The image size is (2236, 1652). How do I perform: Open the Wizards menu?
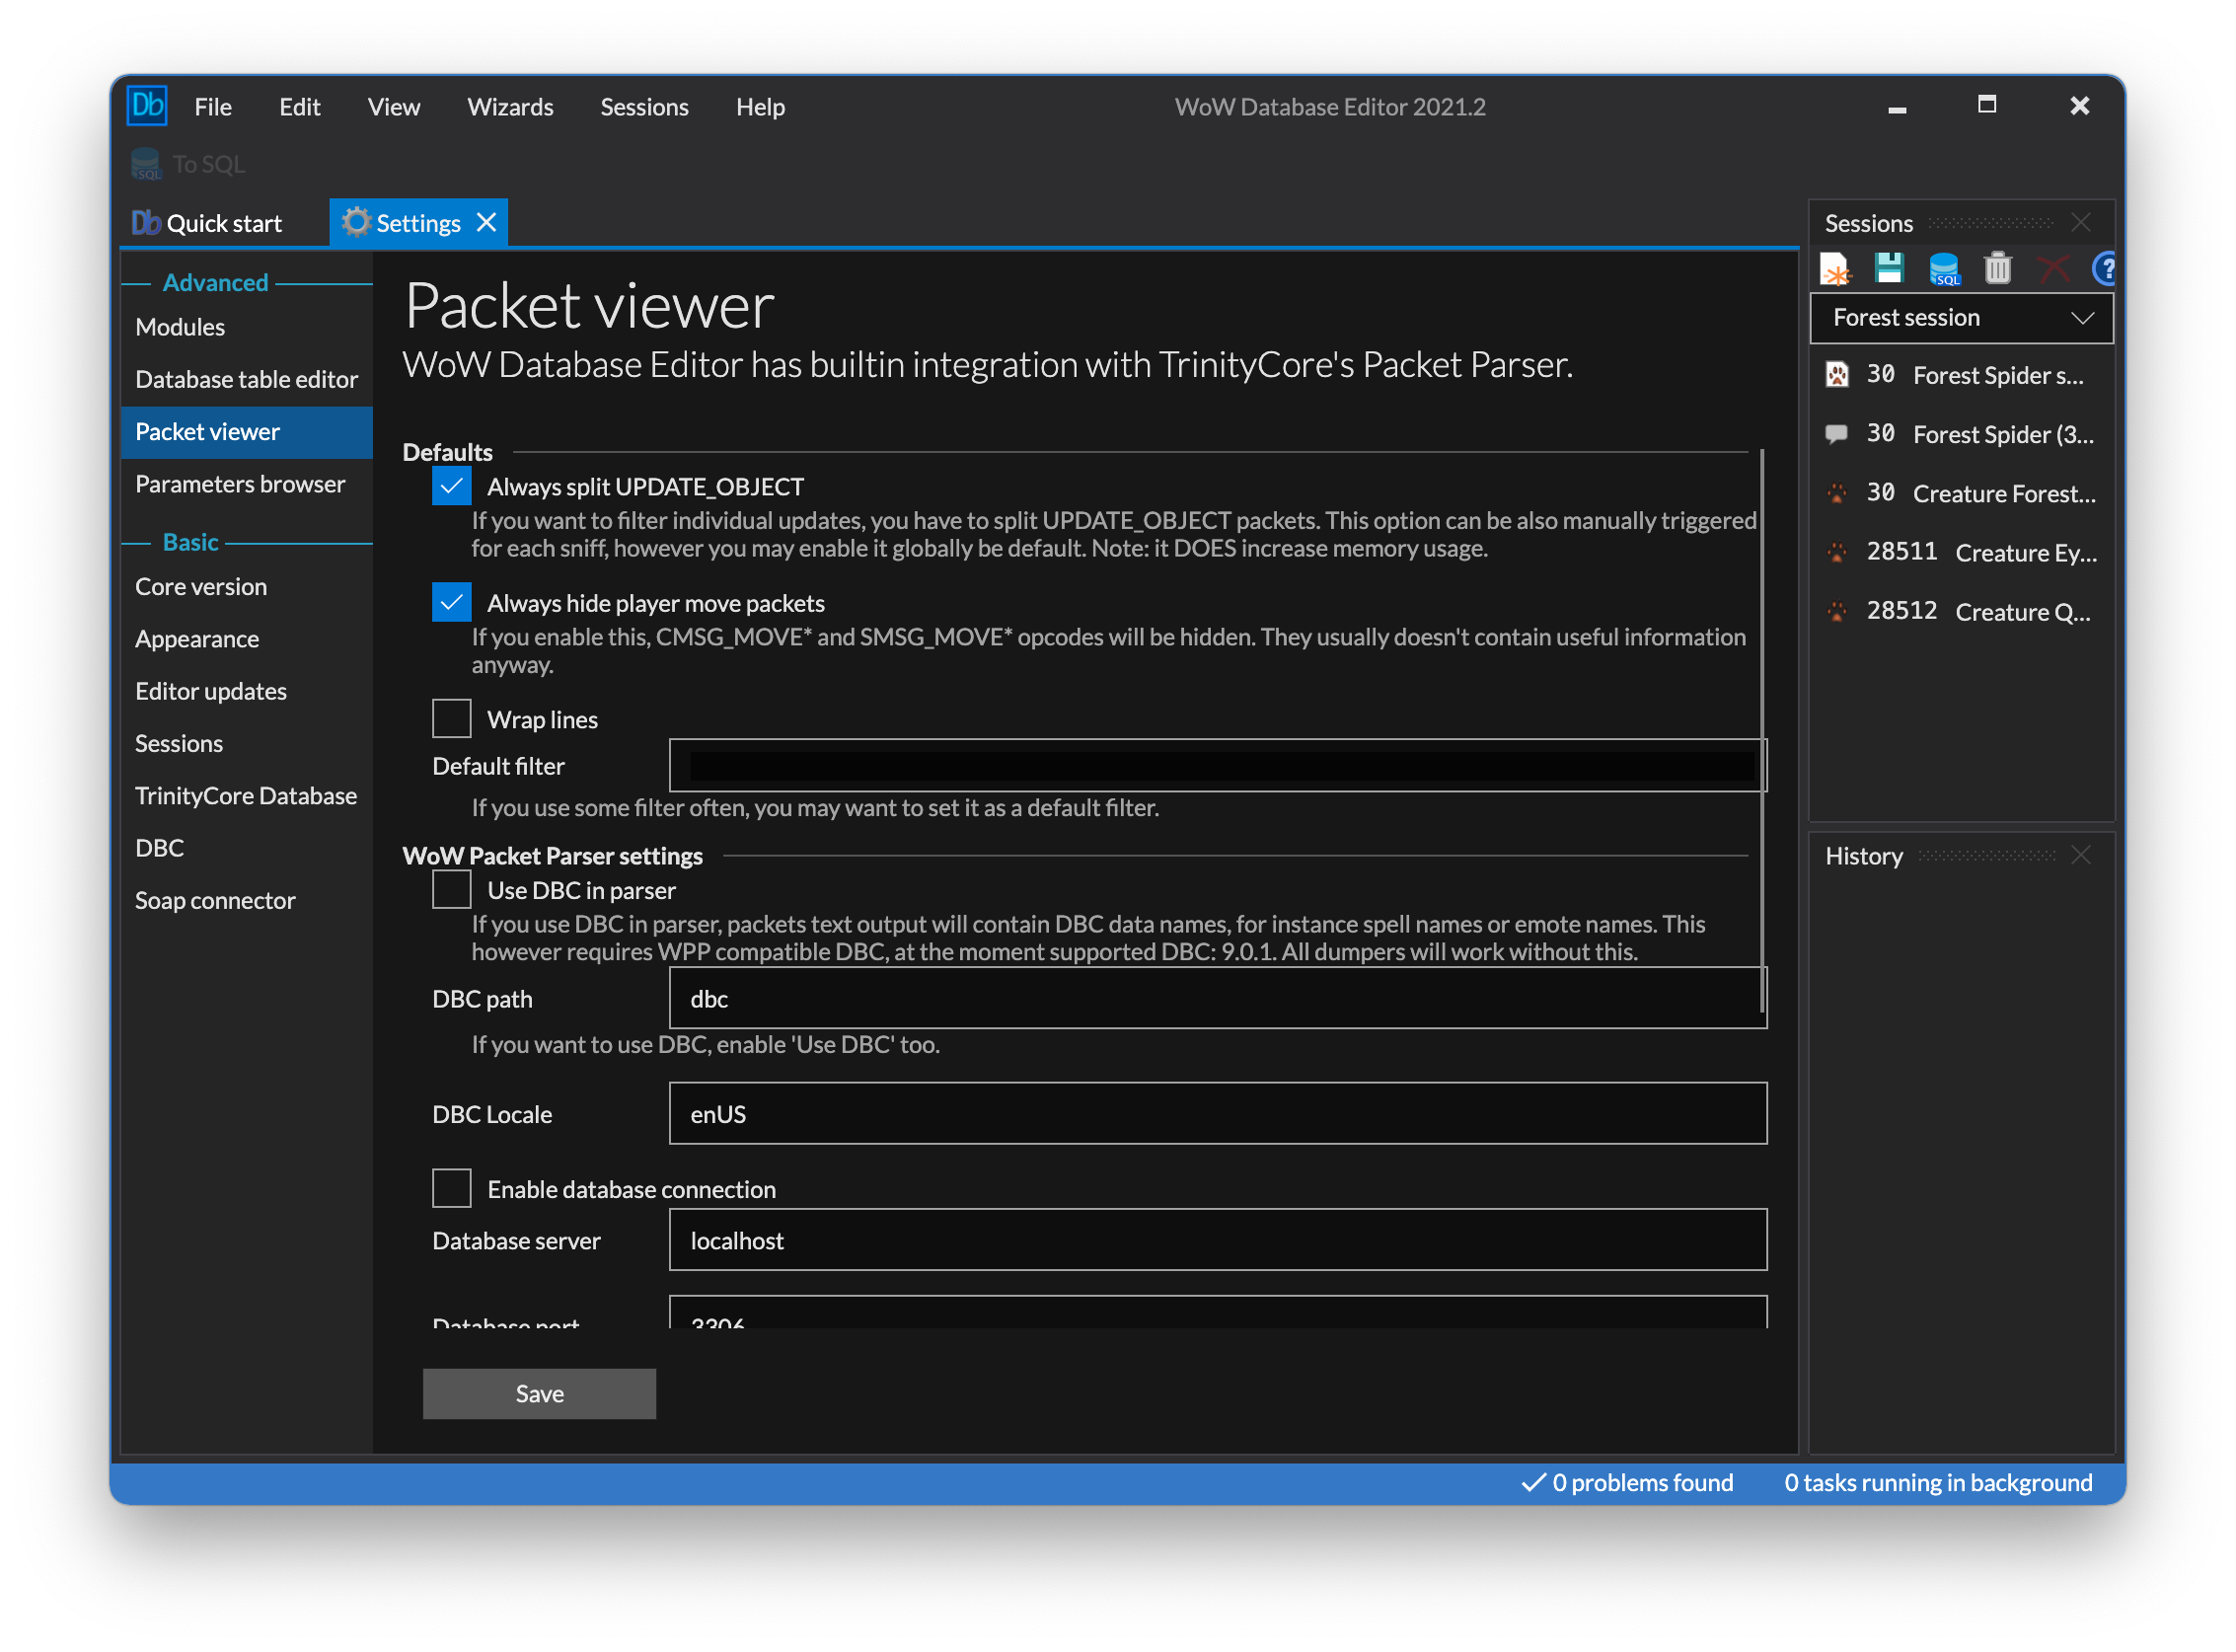[x=510, y=107]
